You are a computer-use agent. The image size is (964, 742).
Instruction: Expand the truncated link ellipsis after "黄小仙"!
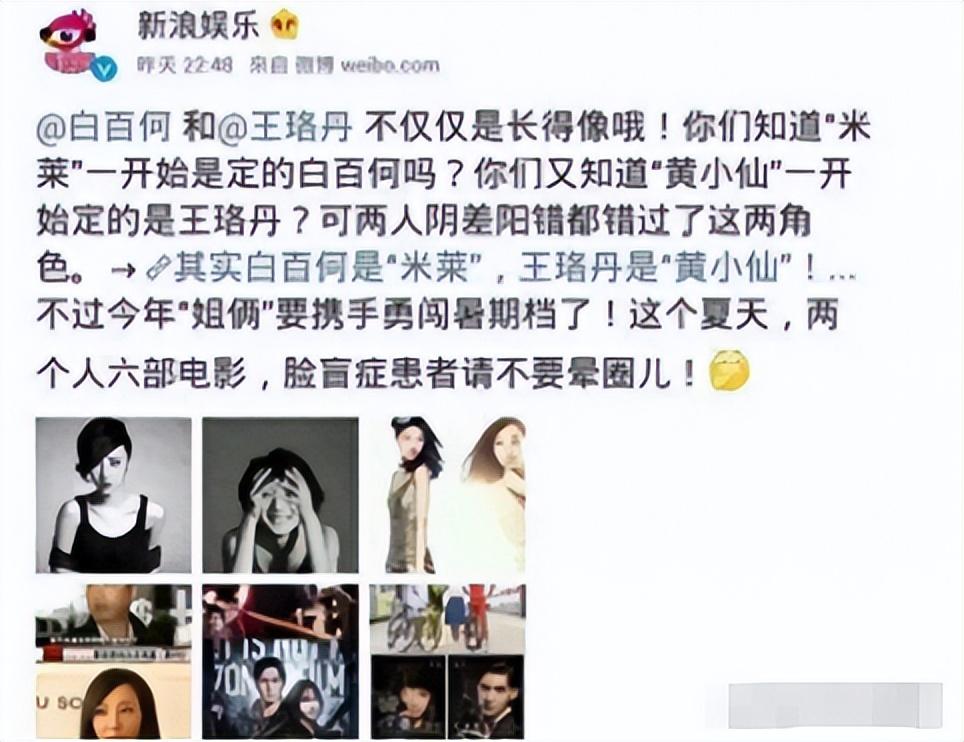842,274
